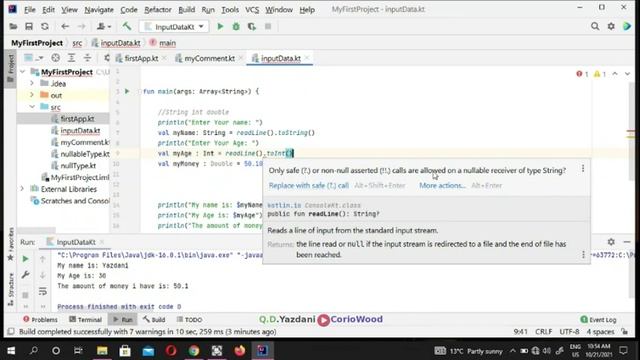Image resolution: width=640 pixels, height=360 pixels.
Task: Click the Debug bug icon
Action: pos(236,27)
